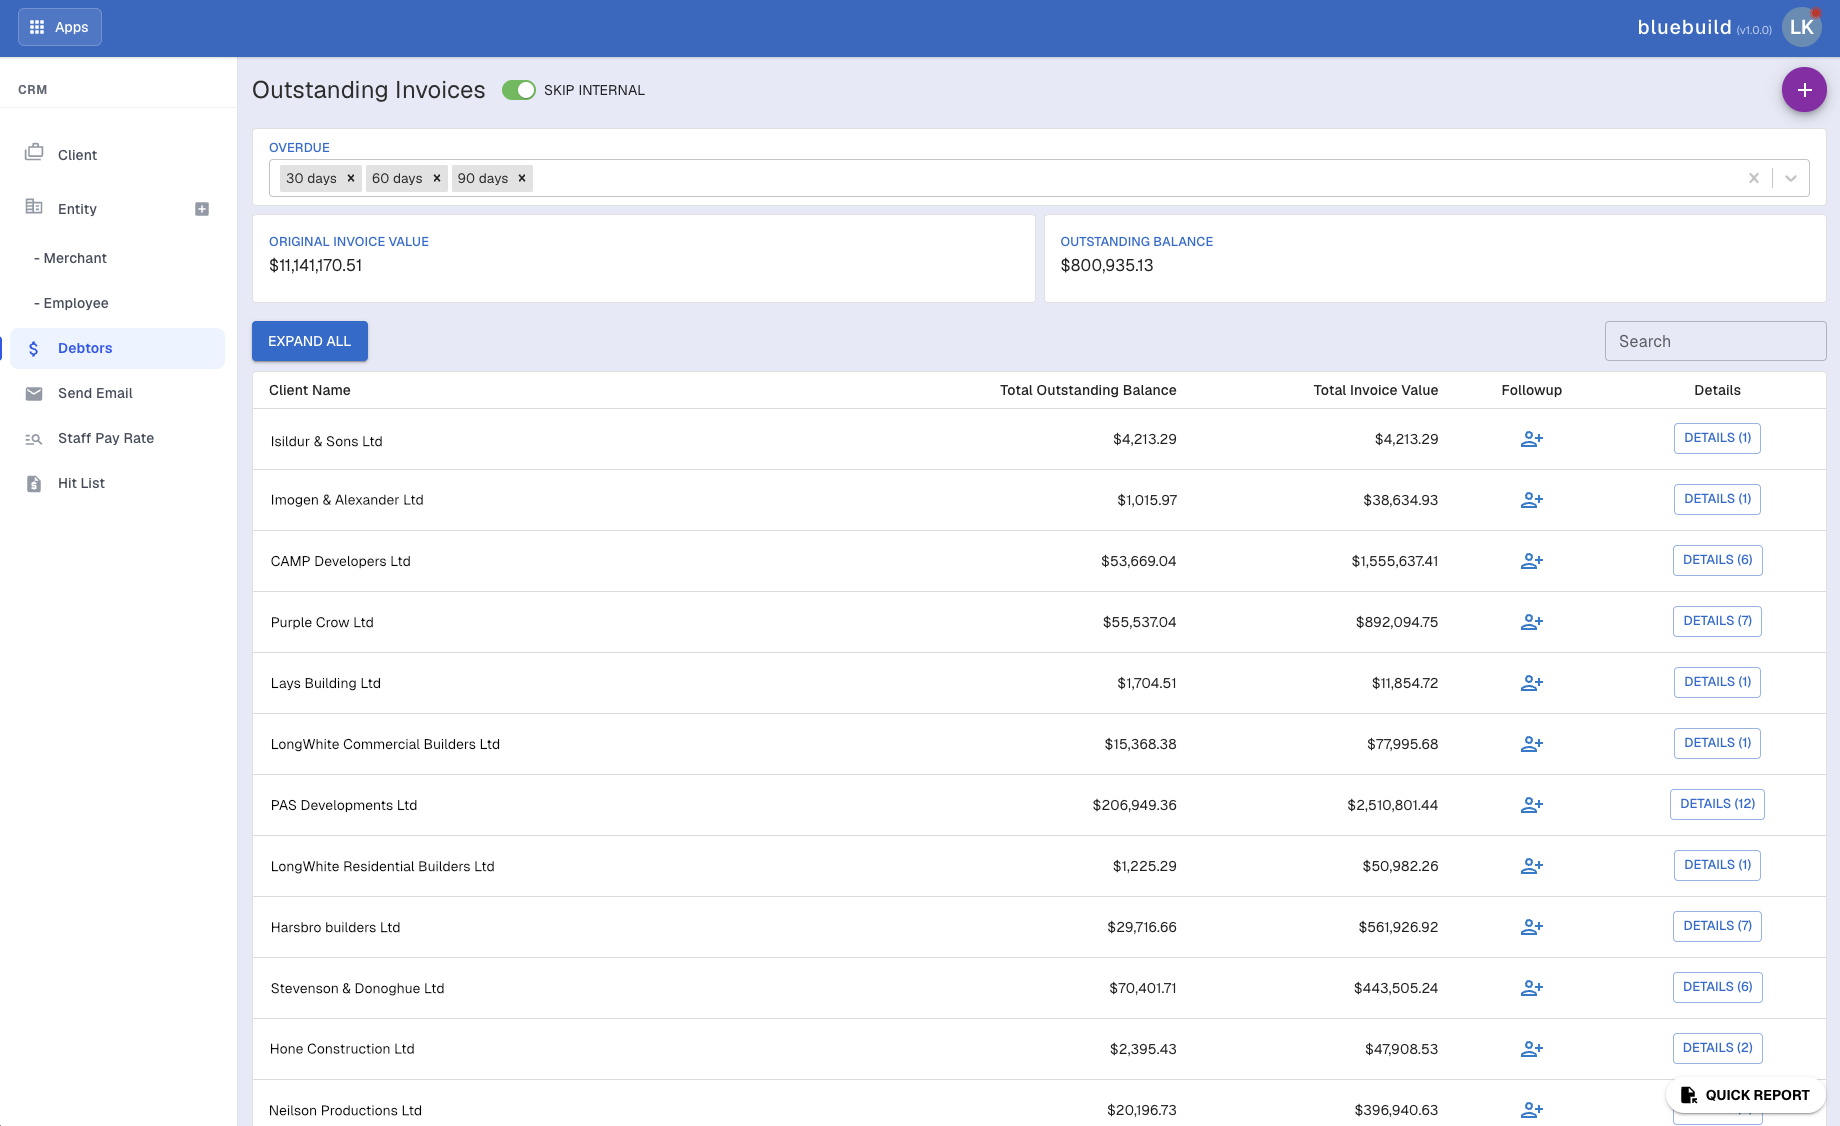Image resolution: width=1840 pixels, height=1126 pixels.
Task: Add followup for Lays Building Ltd
Action: pyautogui.click(x=1532, y=683)
